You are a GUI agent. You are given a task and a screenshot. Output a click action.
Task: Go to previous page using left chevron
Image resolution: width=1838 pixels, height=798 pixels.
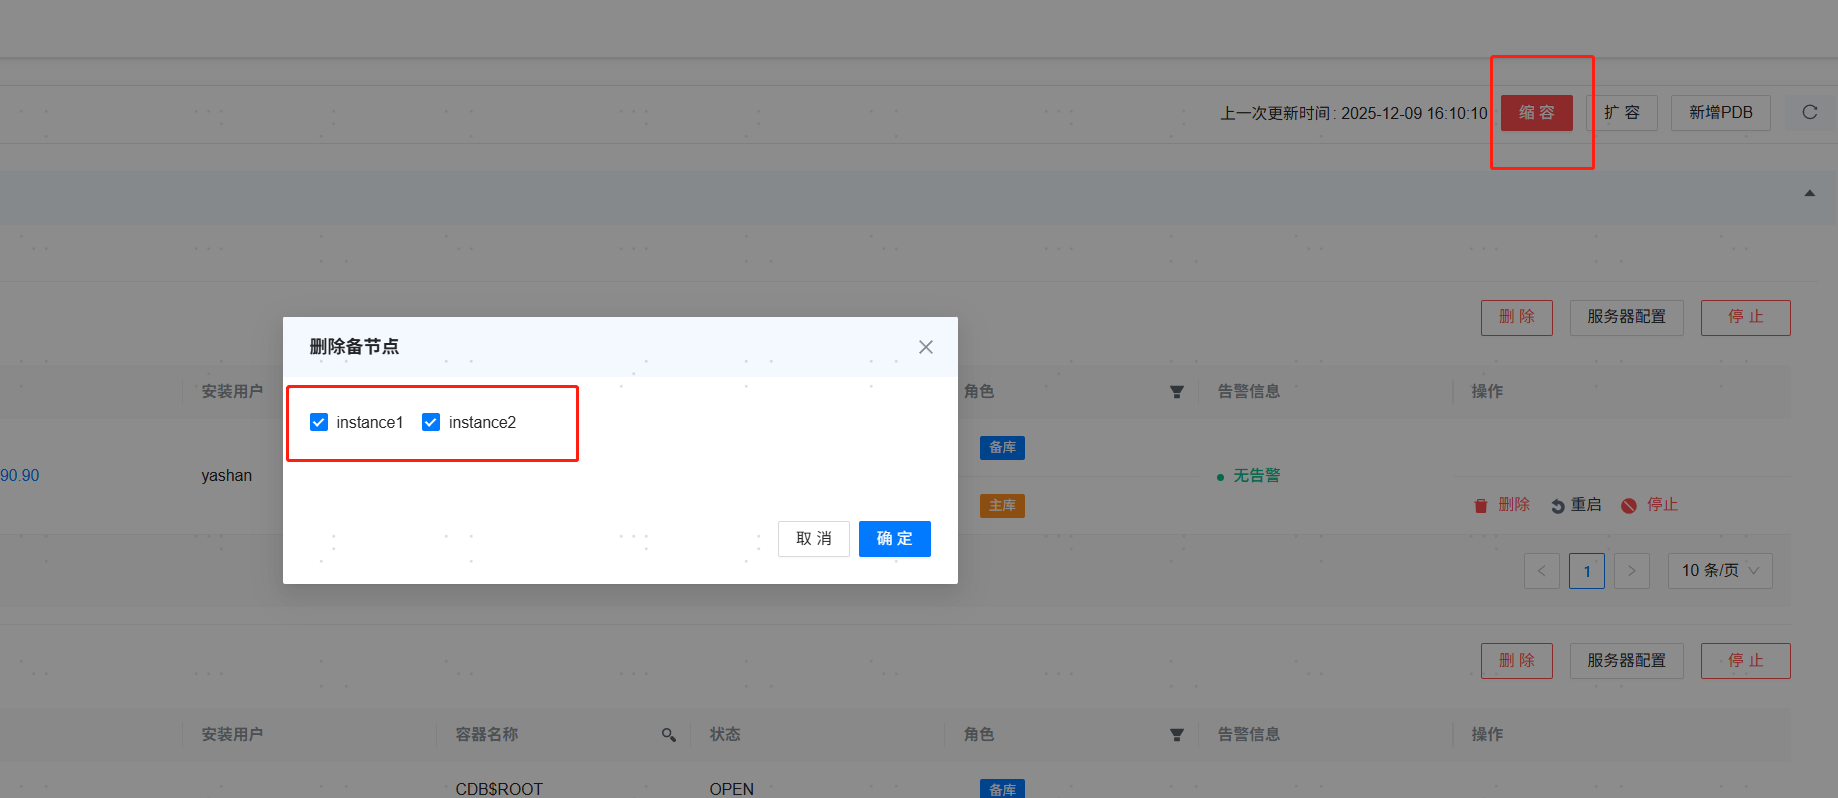coord(1541,571)
